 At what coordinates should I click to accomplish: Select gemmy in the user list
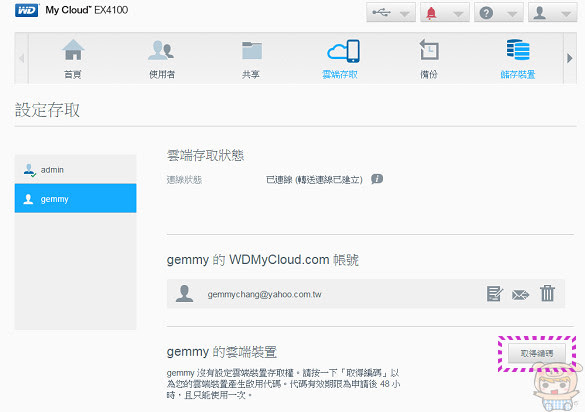click(75, 198)
